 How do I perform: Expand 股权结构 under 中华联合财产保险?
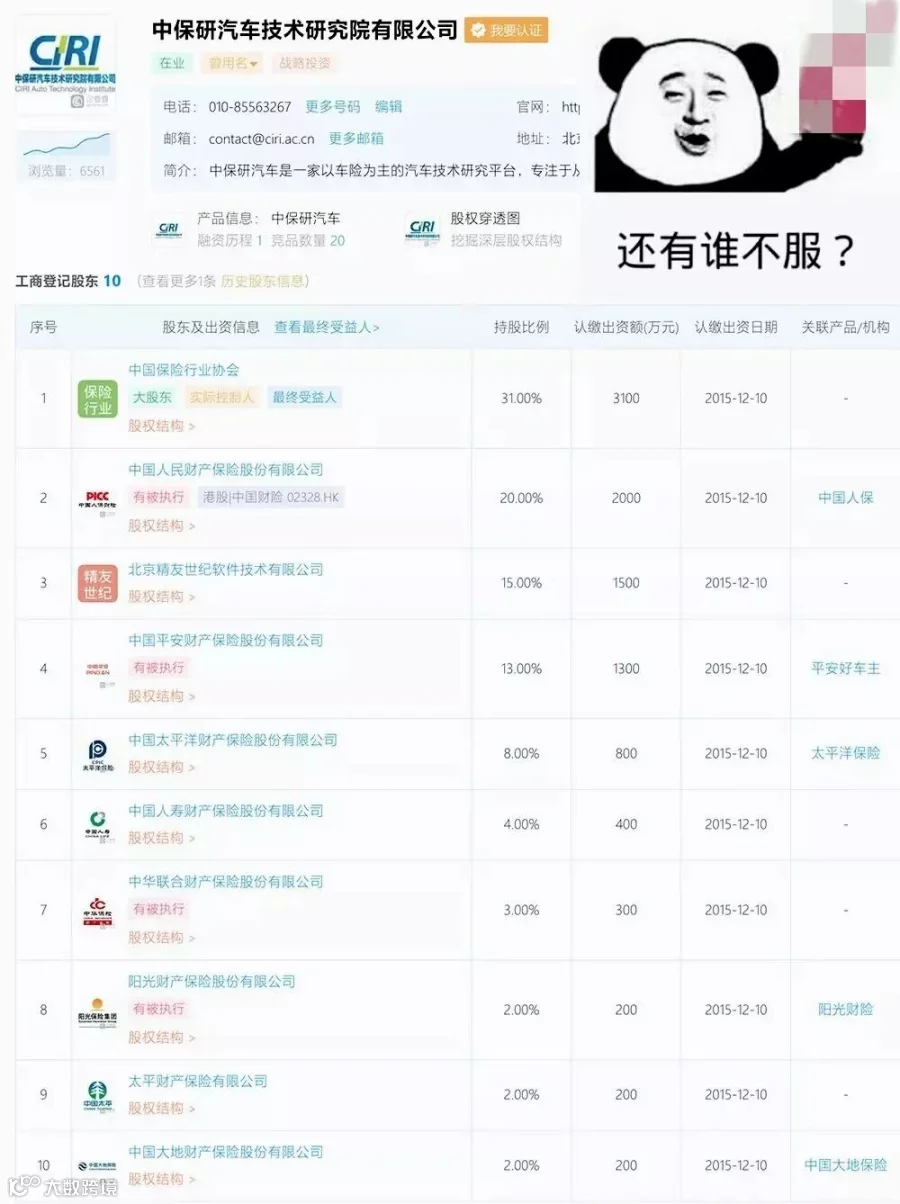(x=161, y=938)
